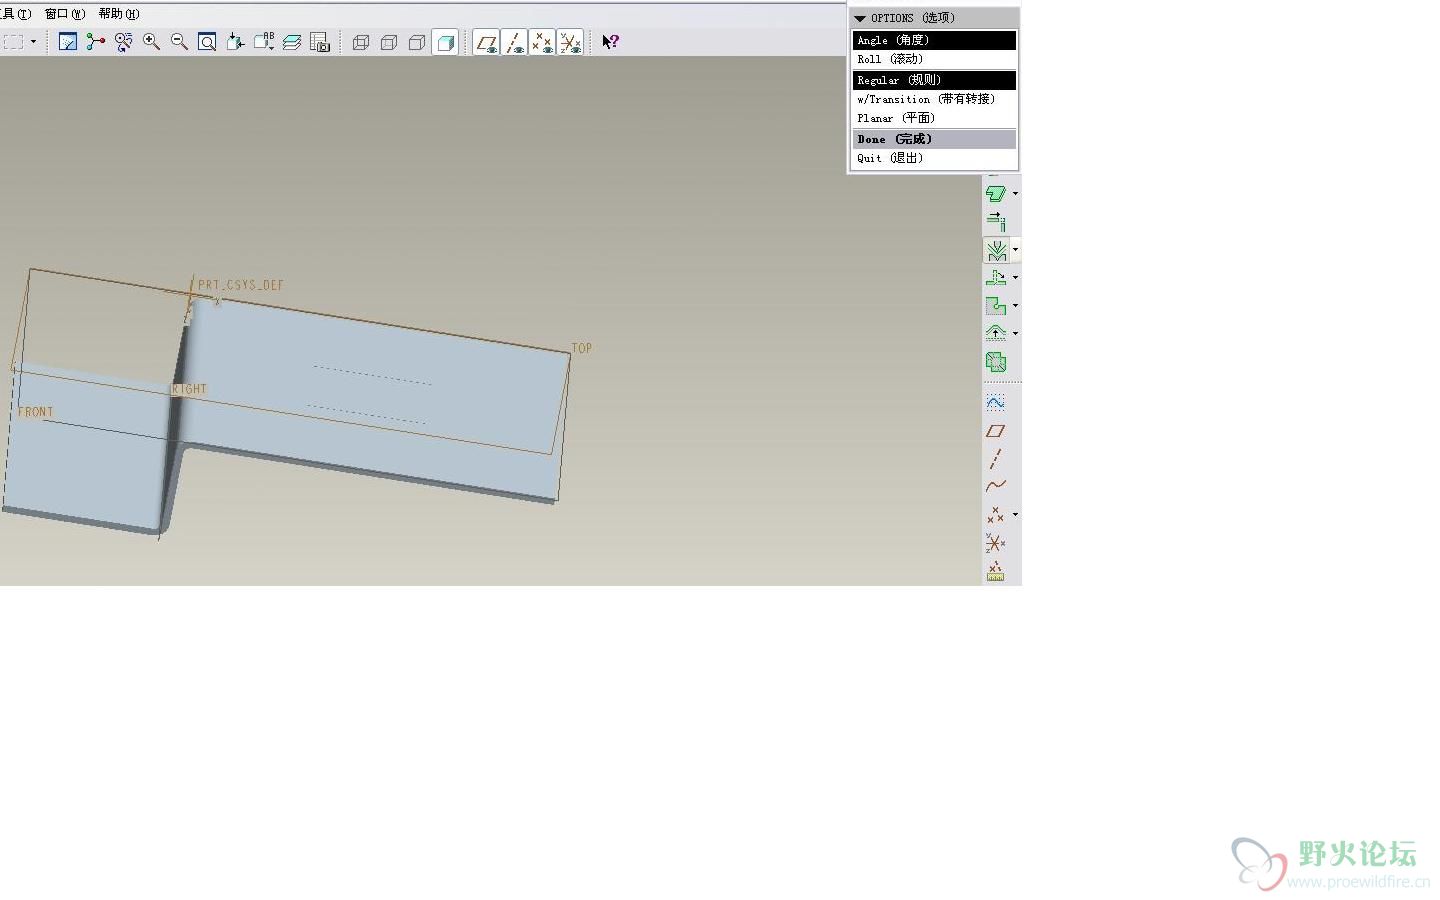Click the datum curve tool icon
The image size is (1440, 900).
pyautogui.click(x=996, y=486)
